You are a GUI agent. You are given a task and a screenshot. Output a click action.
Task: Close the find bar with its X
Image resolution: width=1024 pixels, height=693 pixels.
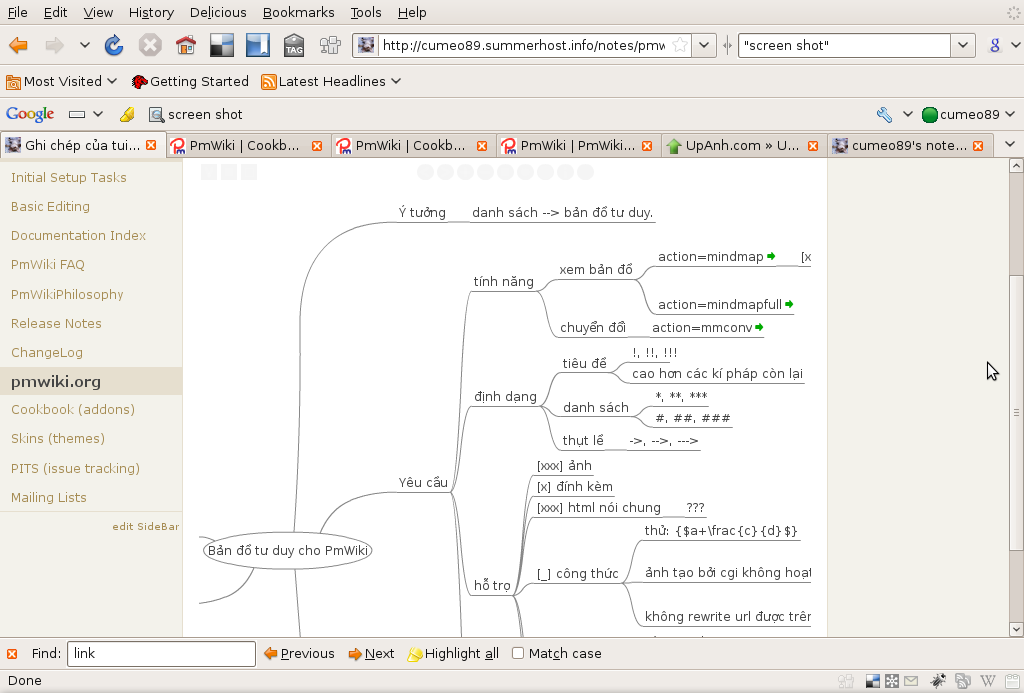click(x=12, y=654)
